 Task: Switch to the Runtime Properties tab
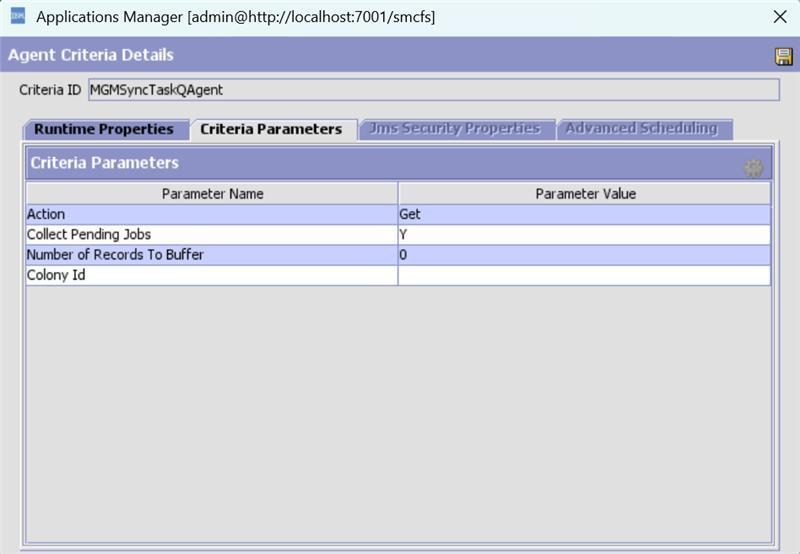point(104,129)
